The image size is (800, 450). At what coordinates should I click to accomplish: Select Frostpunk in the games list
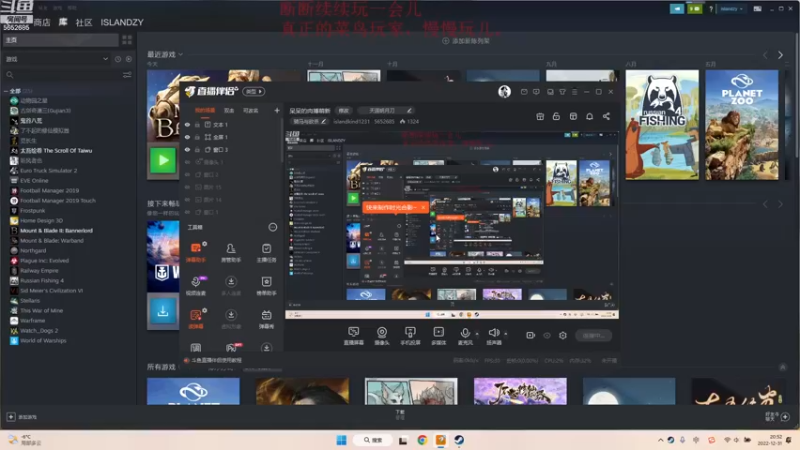(x=33, y=210)
